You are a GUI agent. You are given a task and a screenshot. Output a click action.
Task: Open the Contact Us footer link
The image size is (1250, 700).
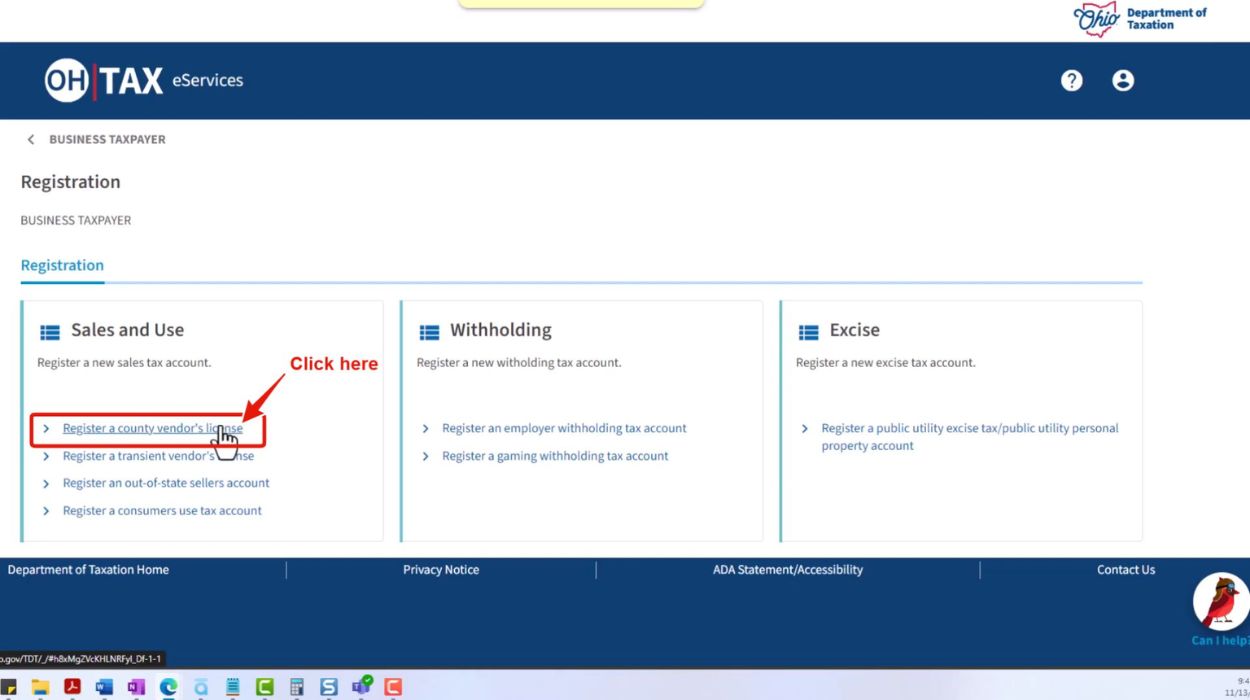(x=1125, y=570)
